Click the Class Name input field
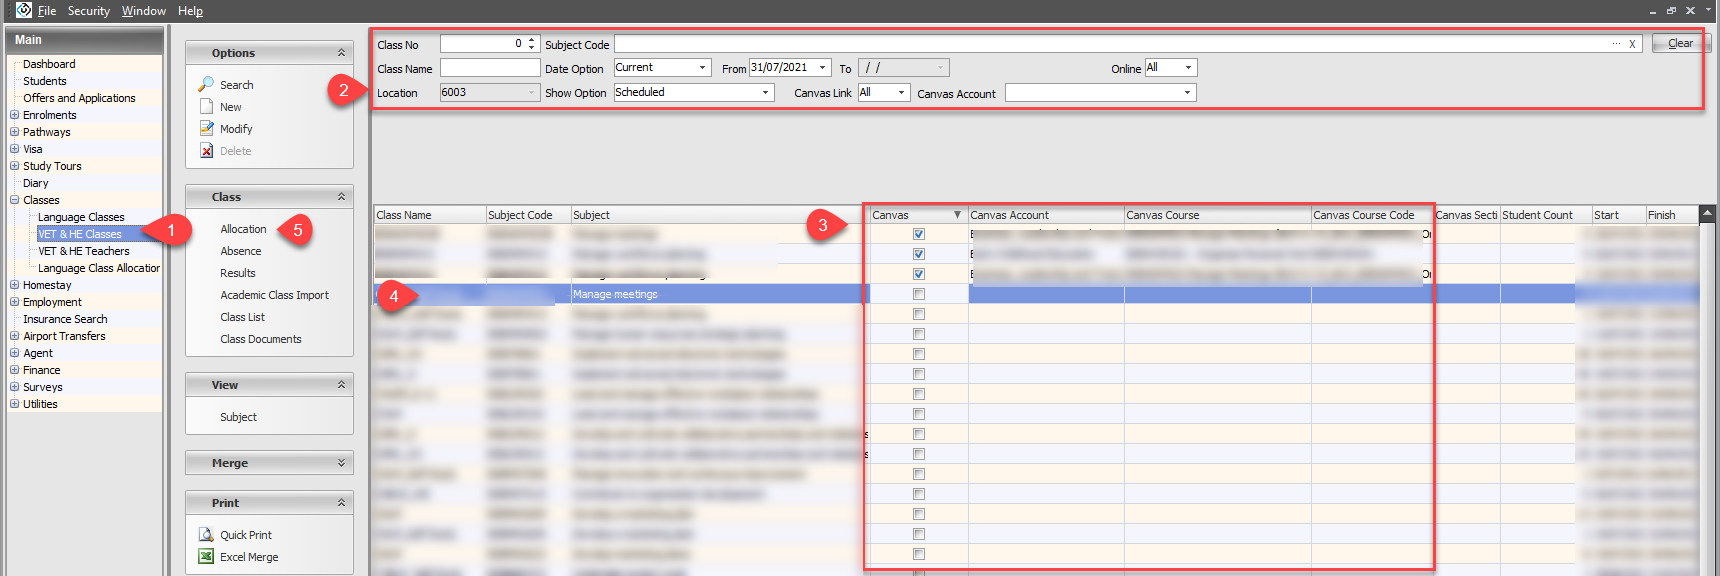The height and width of the screenshot is (576, 1720). (x=490, y=68)
